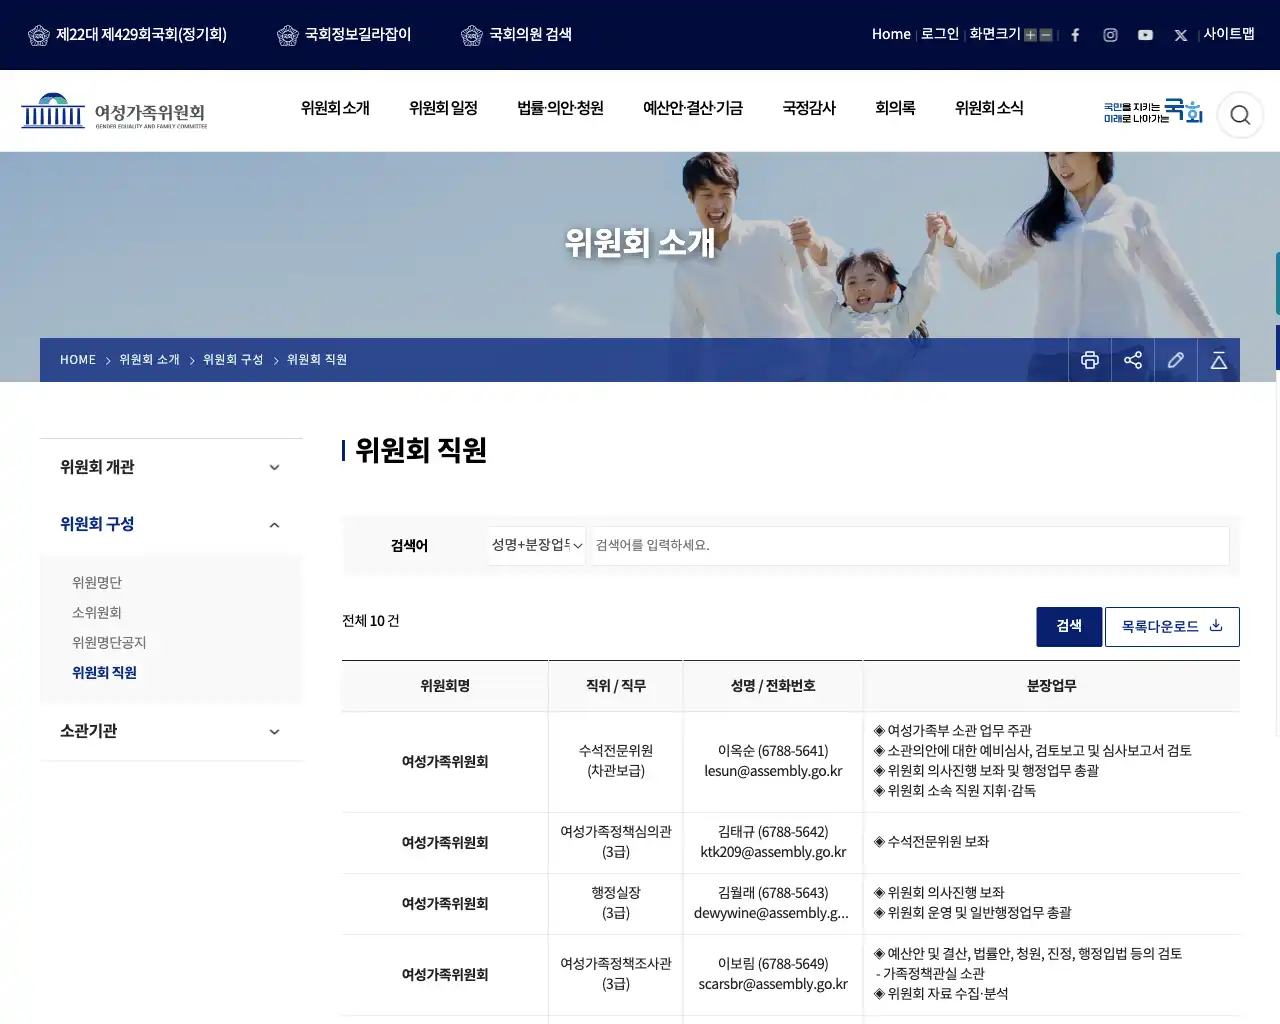This screenshot has height=1024, width=1280.
Task: Open site search with the magnifier icon
Action: coord(1240,115)
